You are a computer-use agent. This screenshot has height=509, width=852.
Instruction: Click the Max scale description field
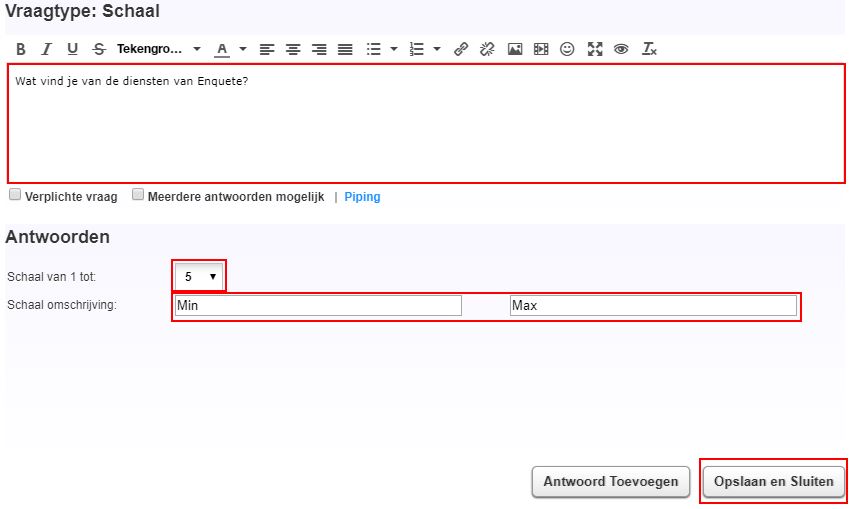[652, 305]
